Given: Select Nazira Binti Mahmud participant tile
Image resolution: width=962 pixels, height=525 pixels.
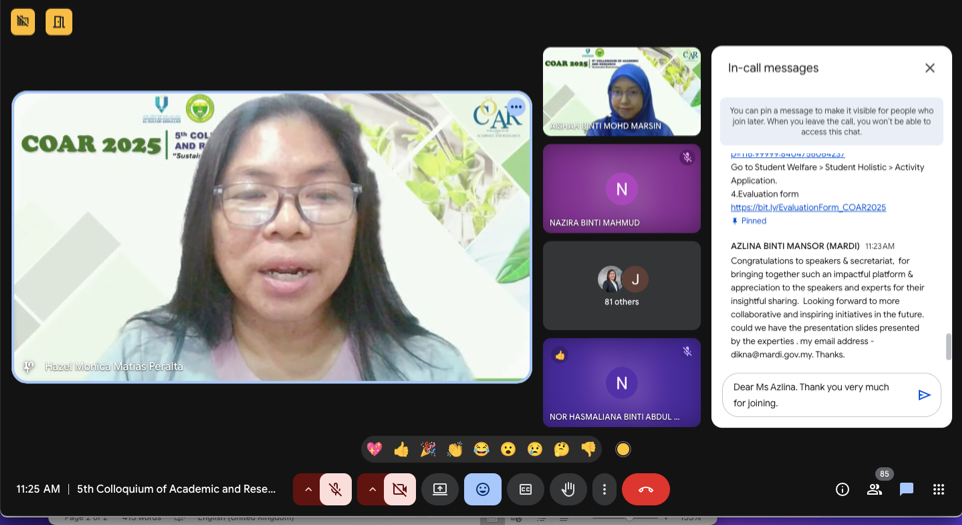Looking at the screenshot, I should [621, 189].
